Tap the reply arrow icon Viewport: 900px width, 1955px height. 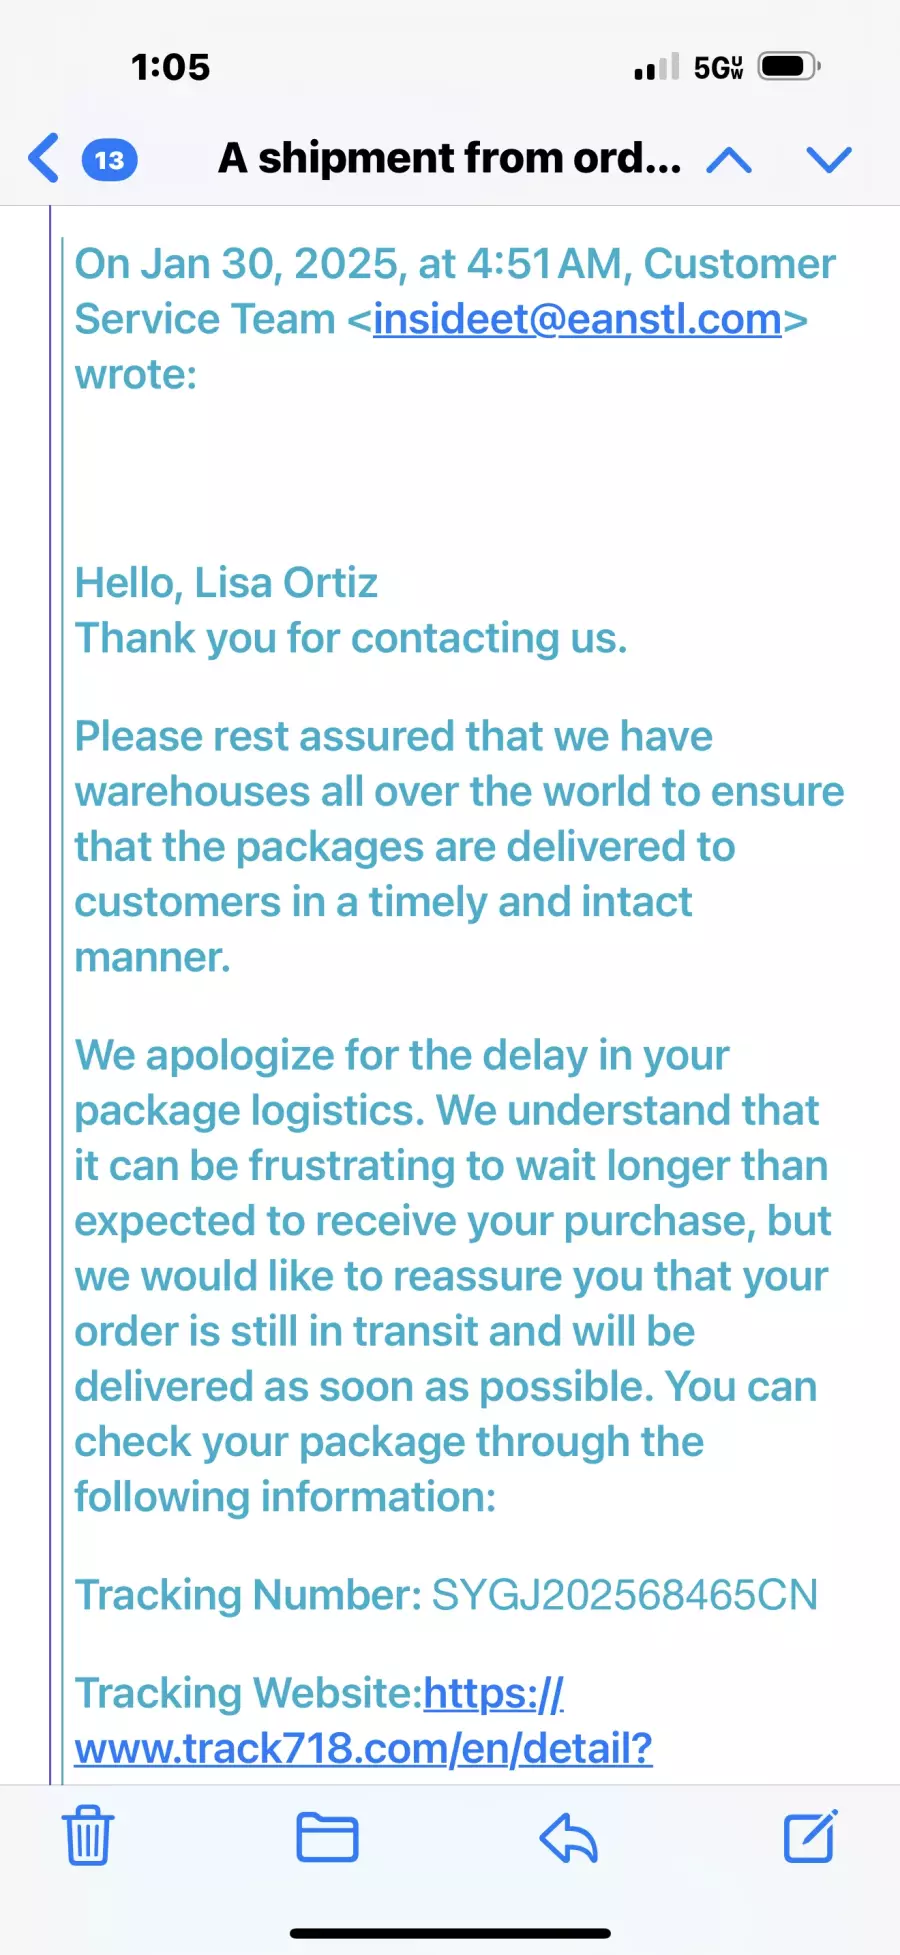(568, 1837)
